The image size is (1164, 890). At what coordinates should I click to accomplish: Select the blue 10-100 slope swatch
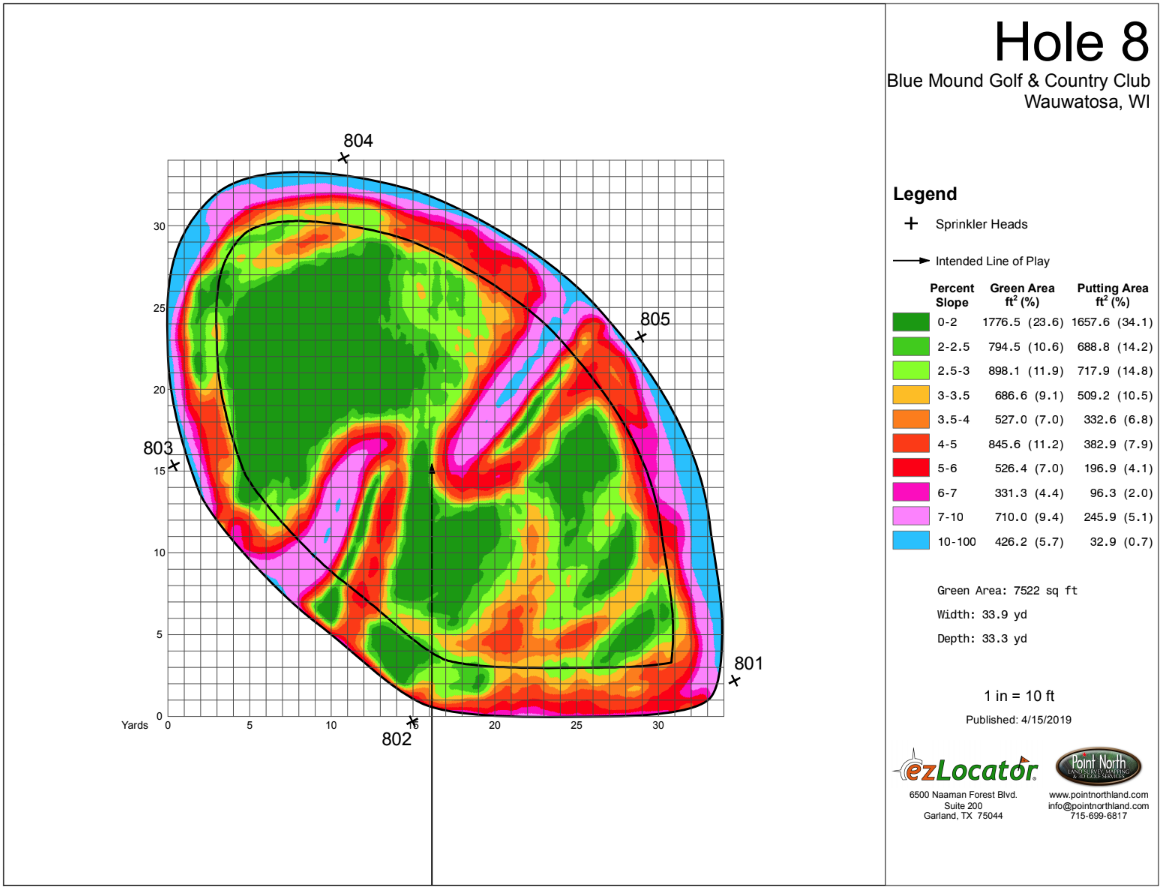[911, 541]
